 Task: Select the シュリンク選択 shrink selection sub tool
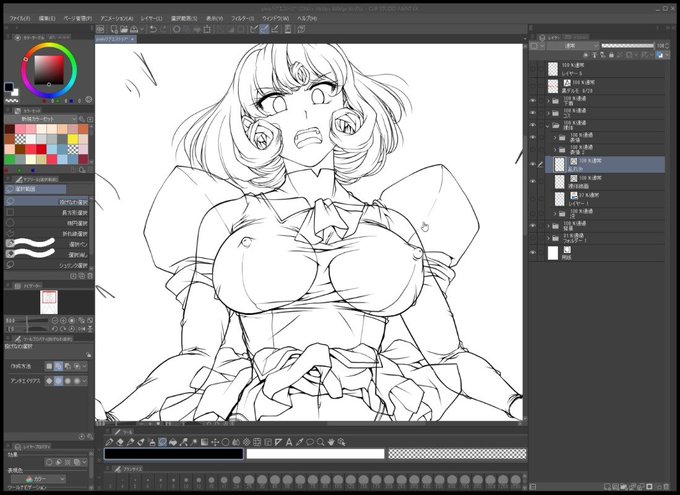click(x=48, y=265)
